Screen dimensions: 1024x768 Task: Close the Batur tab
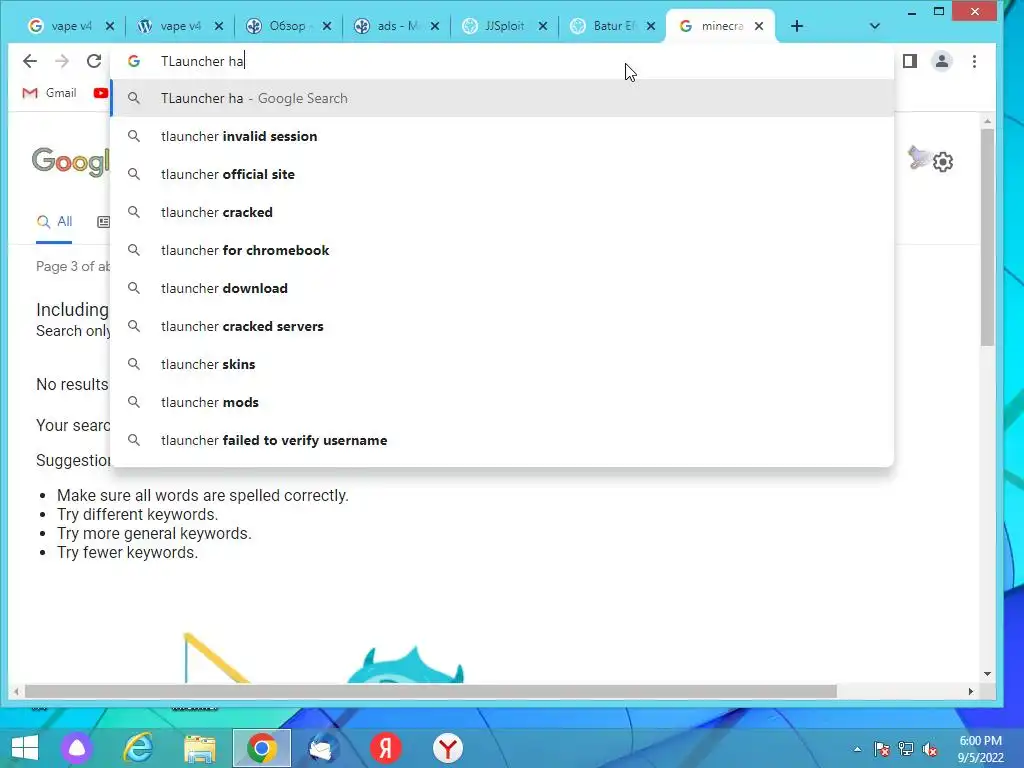(651, 26)
